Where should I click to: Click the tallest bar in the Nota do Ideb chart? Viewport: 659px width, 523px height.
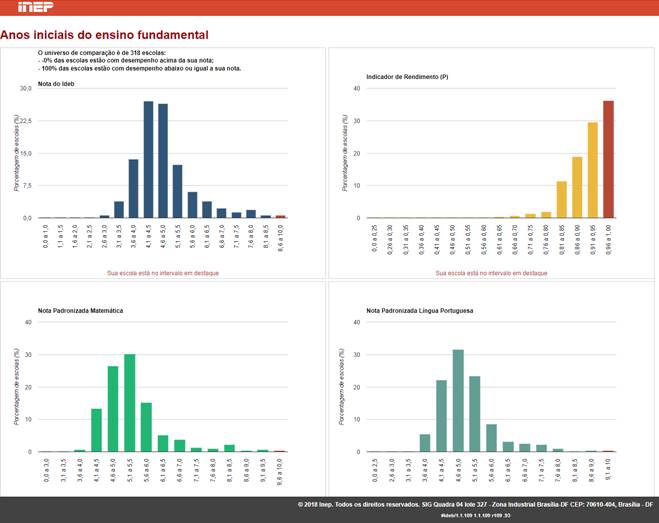coord(148,159)
